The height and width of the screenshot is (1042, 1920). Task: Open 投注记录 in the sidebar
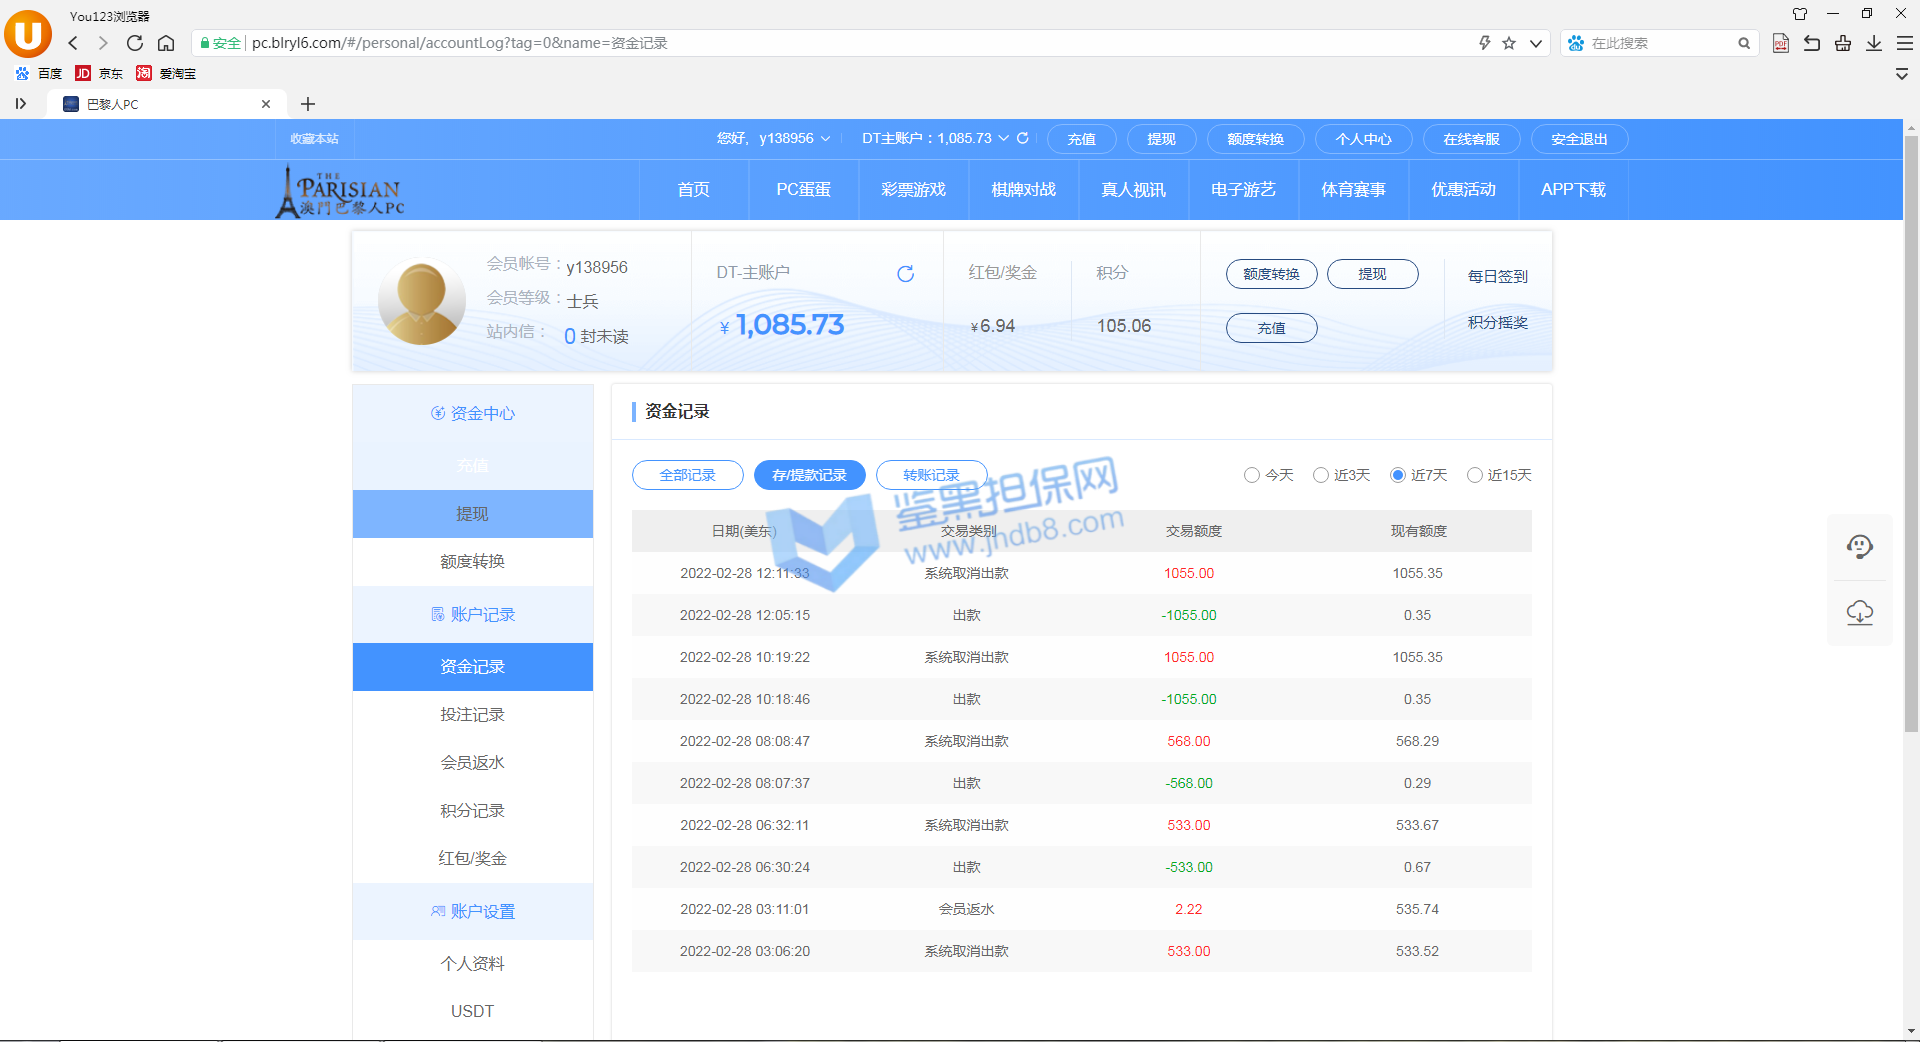(472, 714)
